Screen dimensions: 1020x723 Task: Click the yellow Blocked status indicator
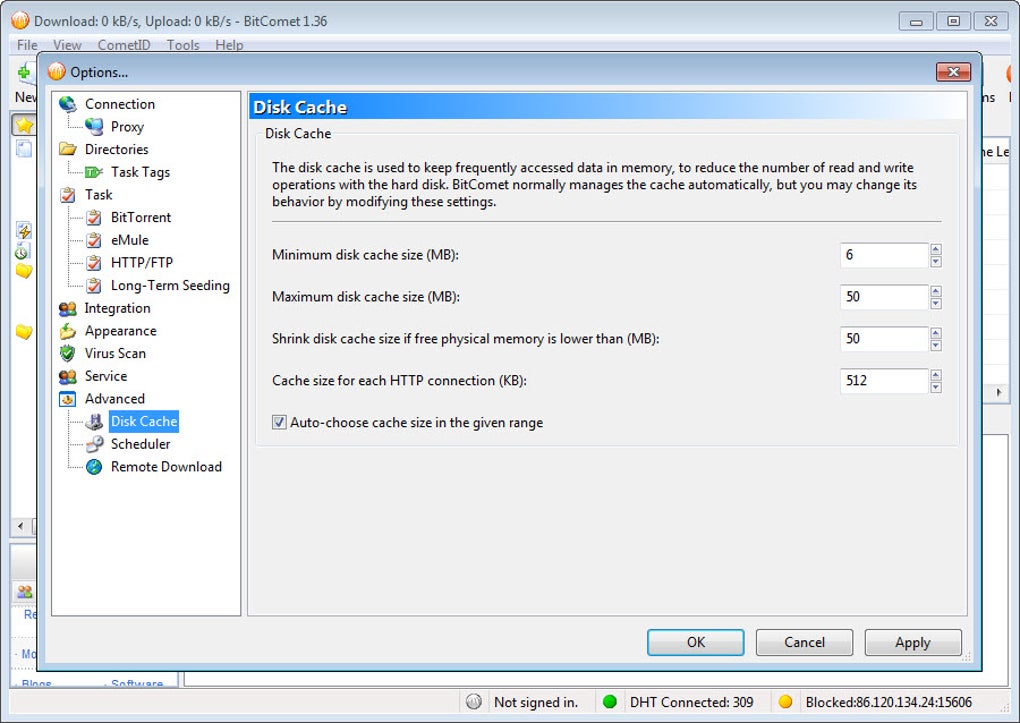pyautogui.click(x=785, y=702)
